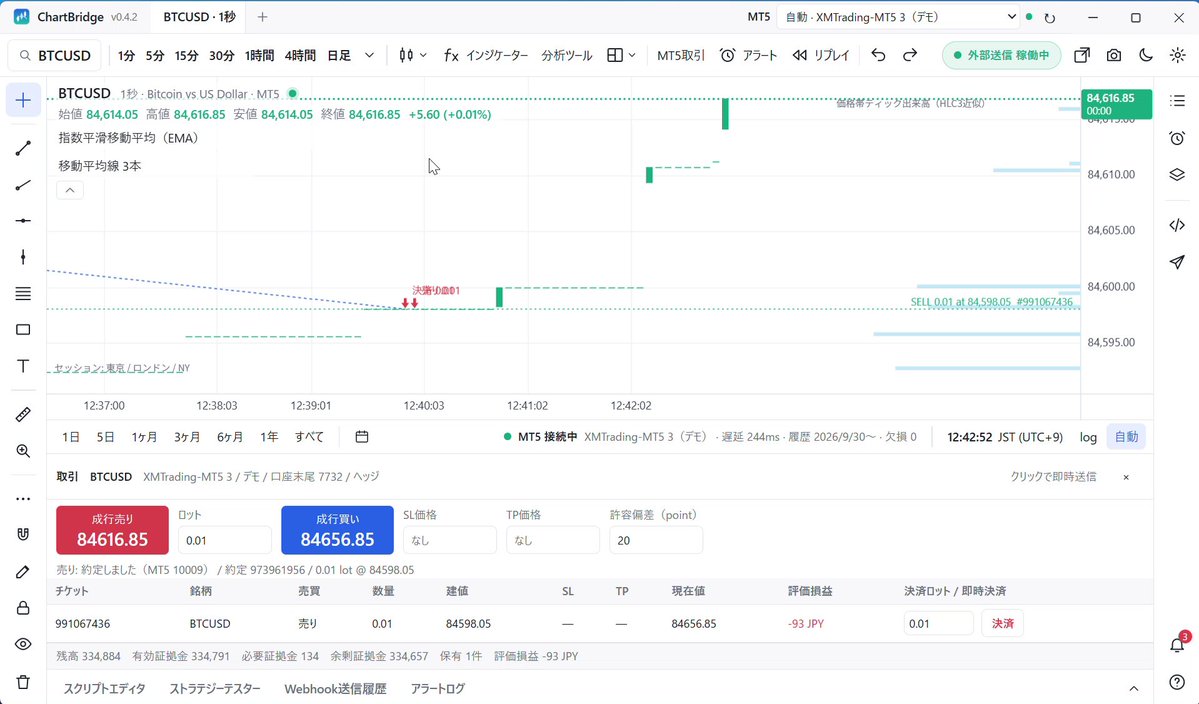
Task: Open notifications bell with badge
Action: pos(1178,644)
